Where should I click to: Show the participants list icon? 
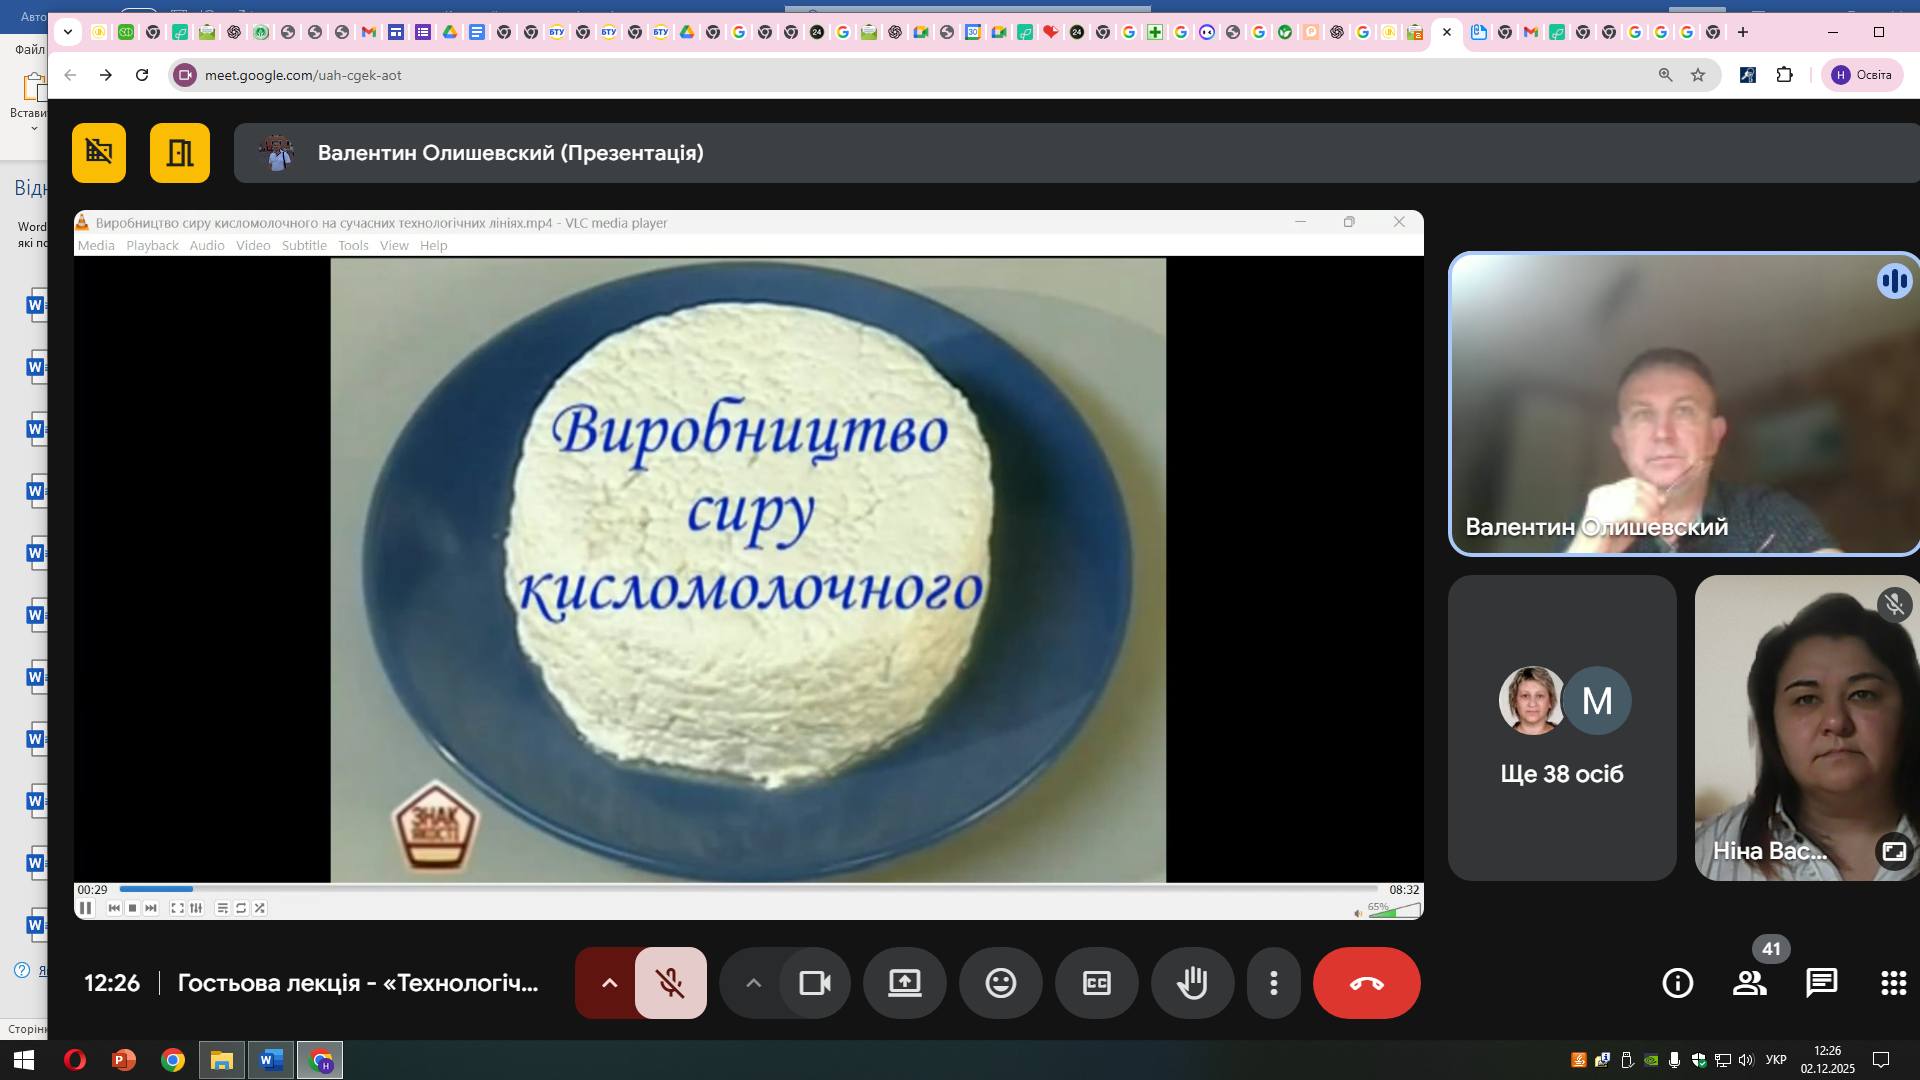(1749, 983)
